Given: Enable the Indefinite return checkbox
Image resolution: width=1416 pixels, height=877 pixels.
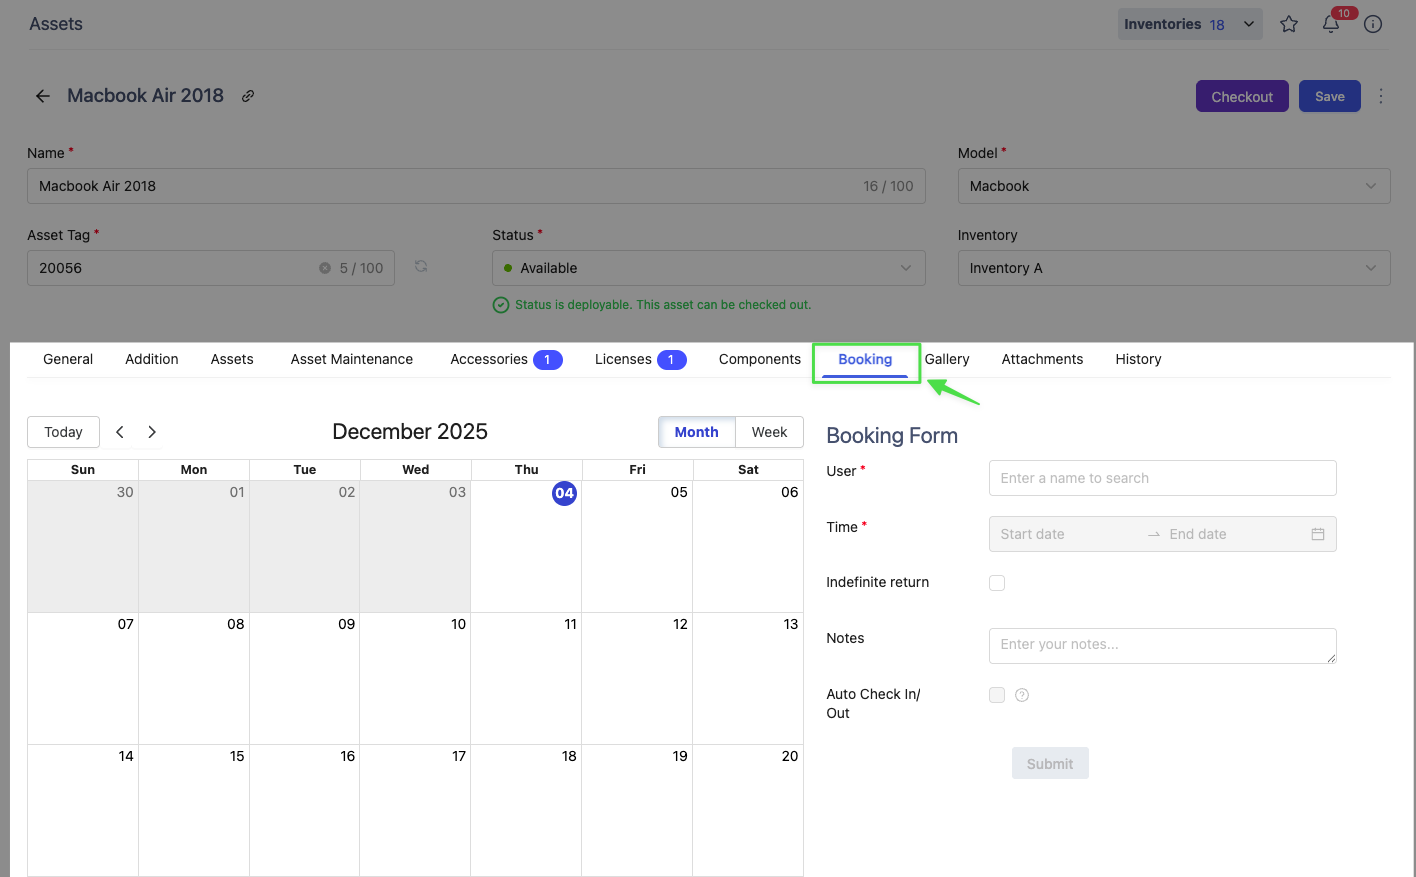Looking at the screenshot, I should pos(997,583).
